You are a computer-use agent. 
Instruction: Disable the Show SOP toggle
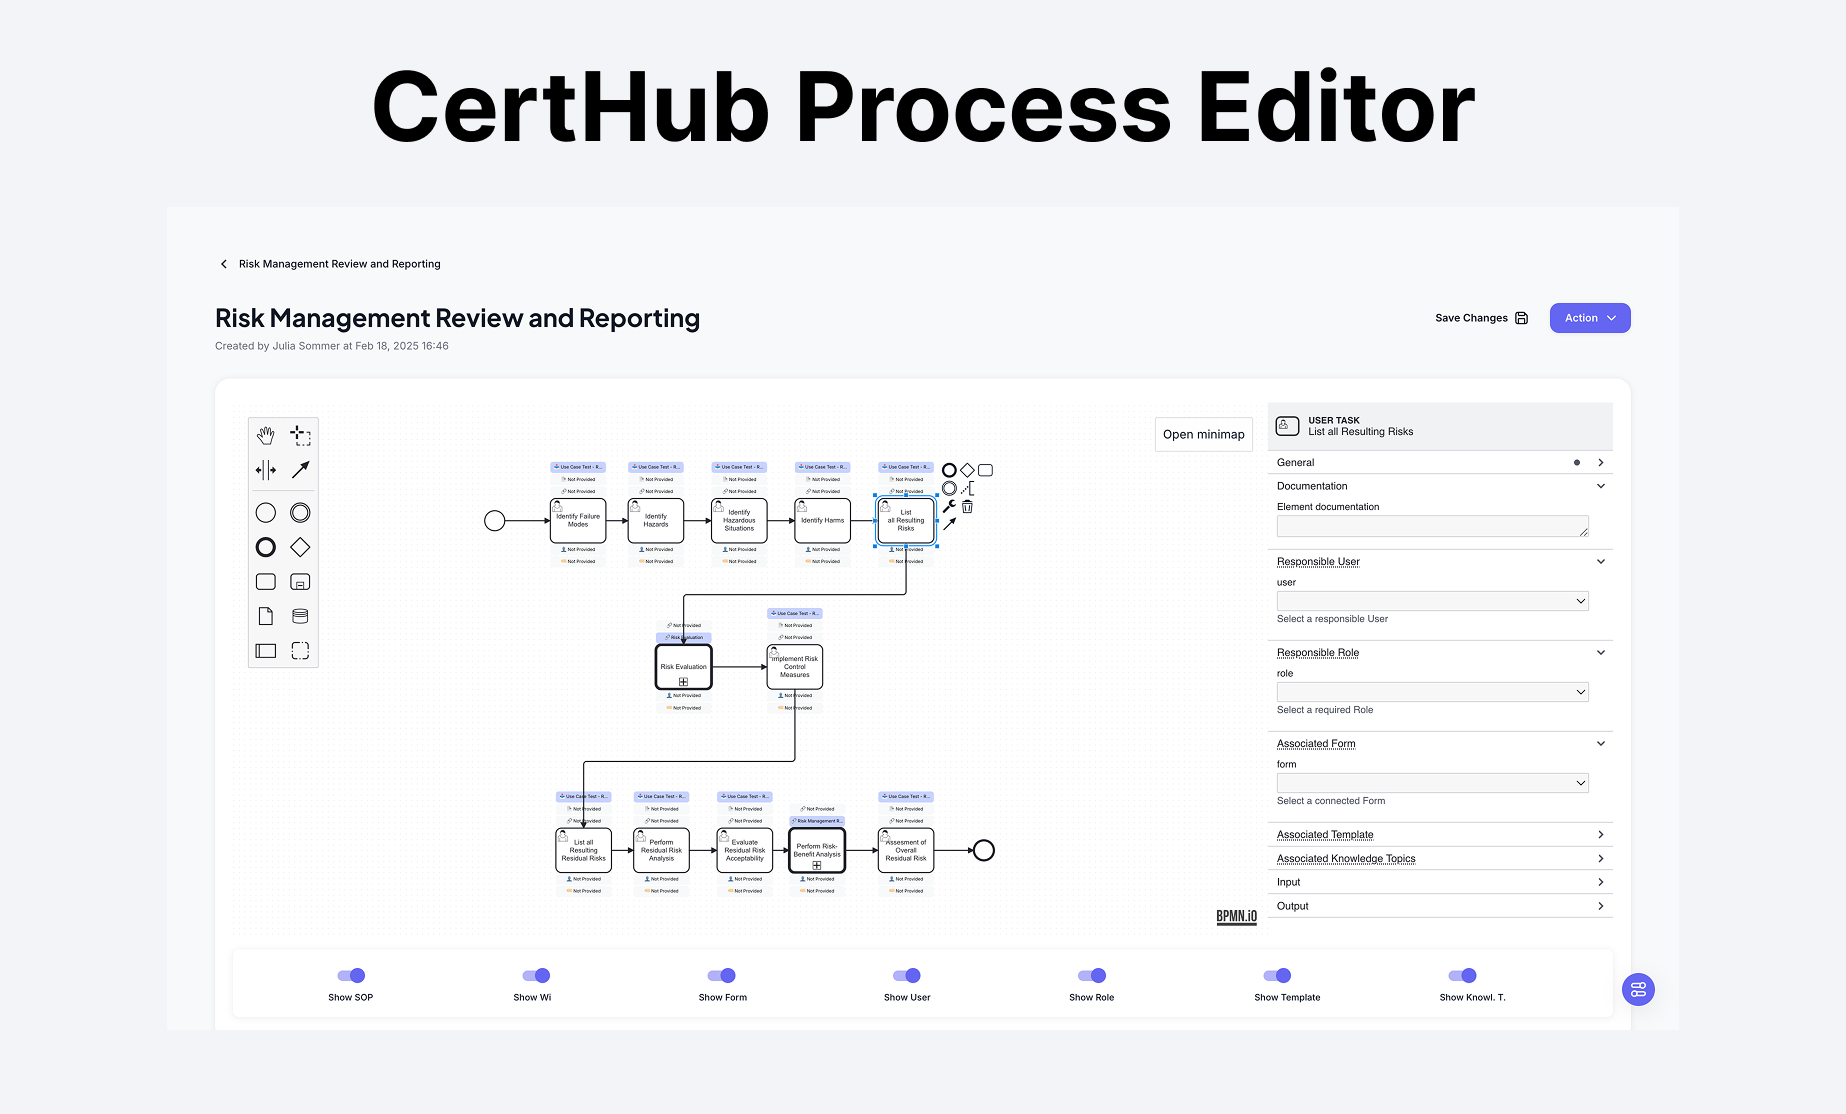[x=351, y=975]
